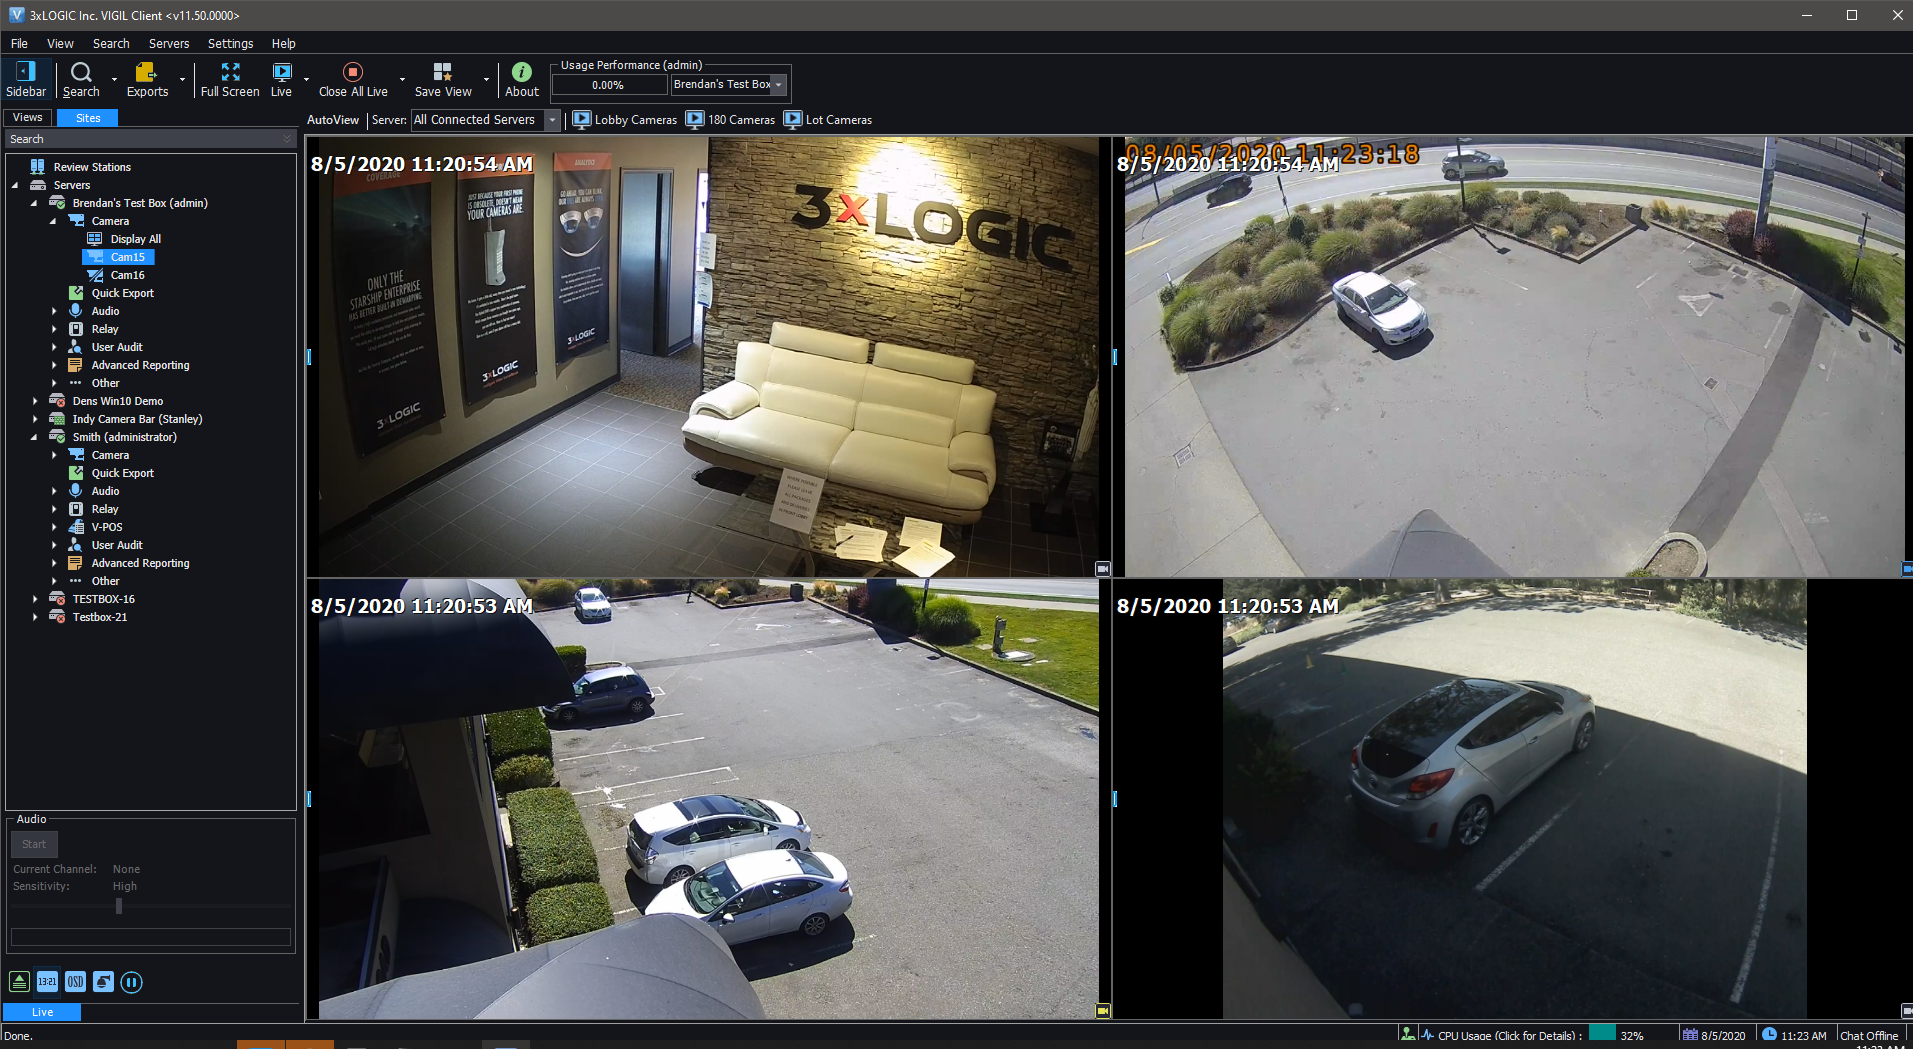Toggle the camera dewarp icon

coord(103,982)
